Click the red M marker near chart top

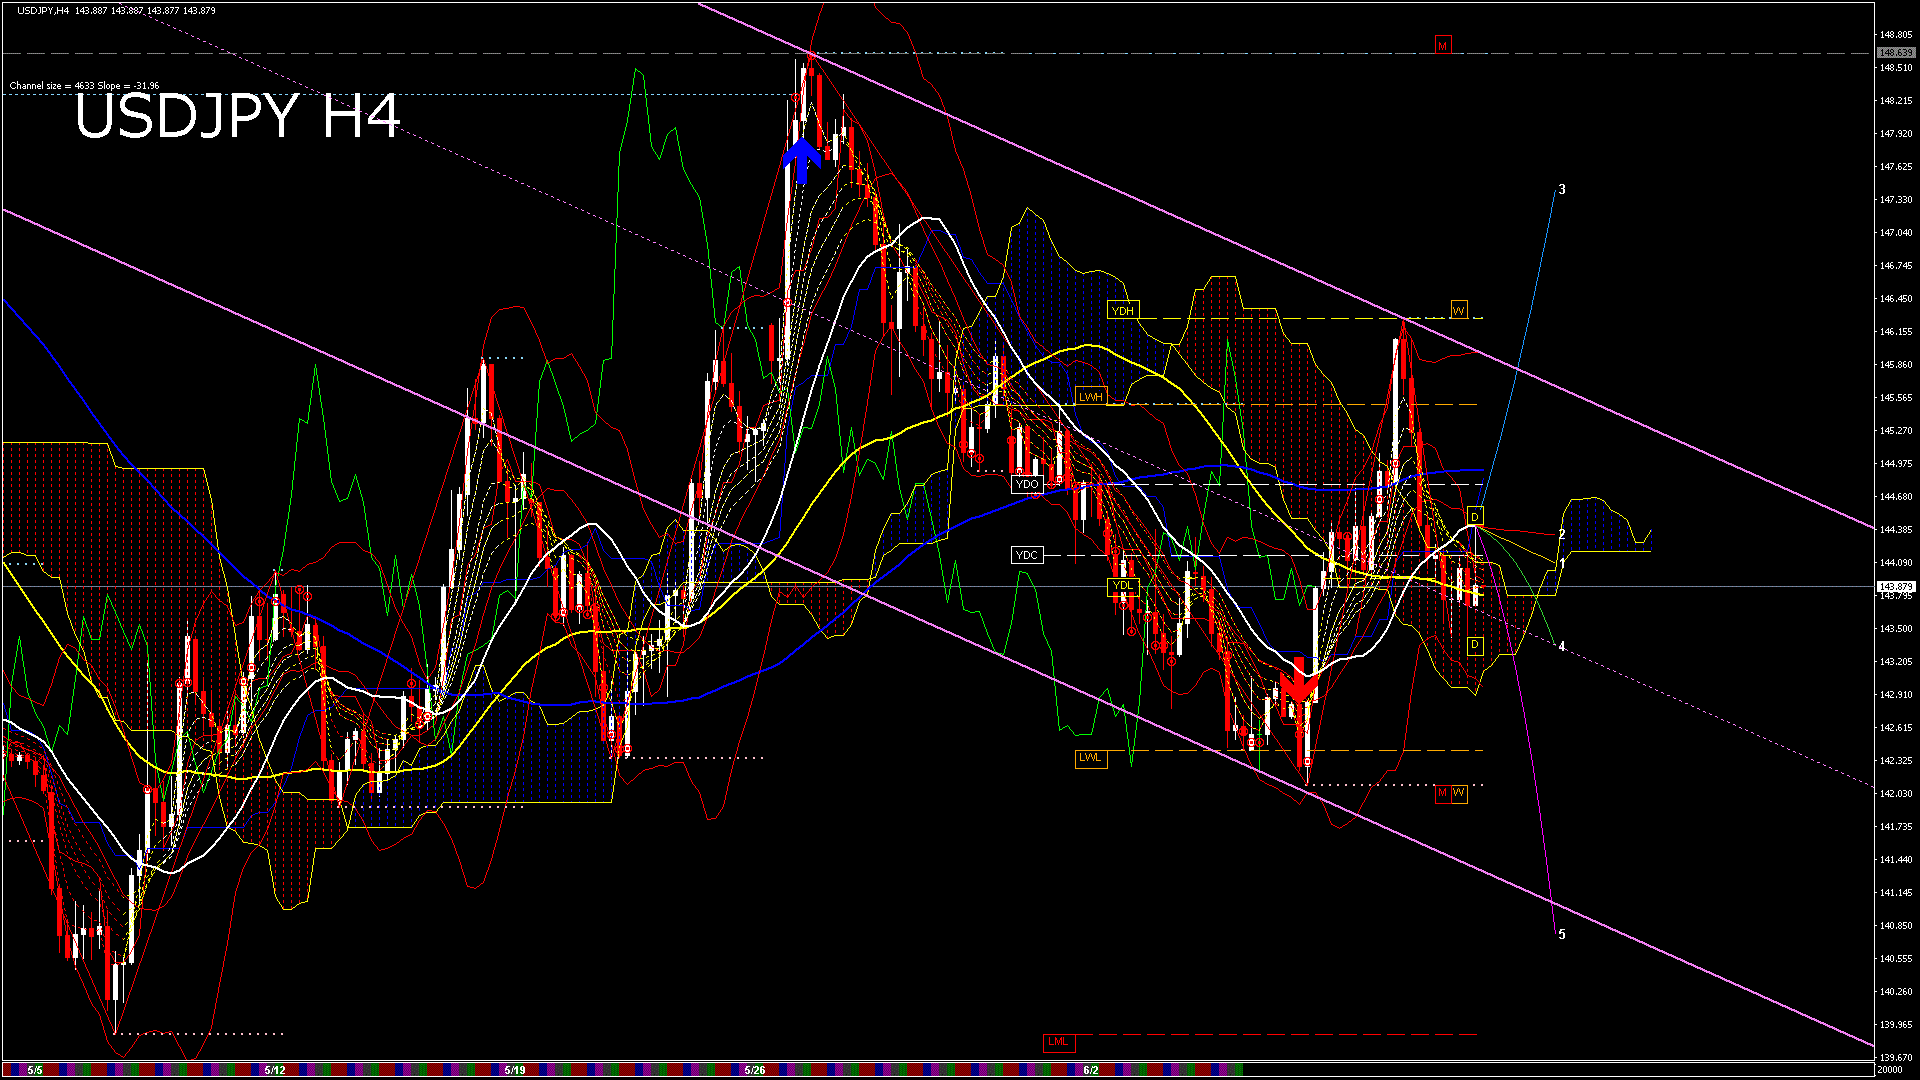click(x=1442, y=46)
